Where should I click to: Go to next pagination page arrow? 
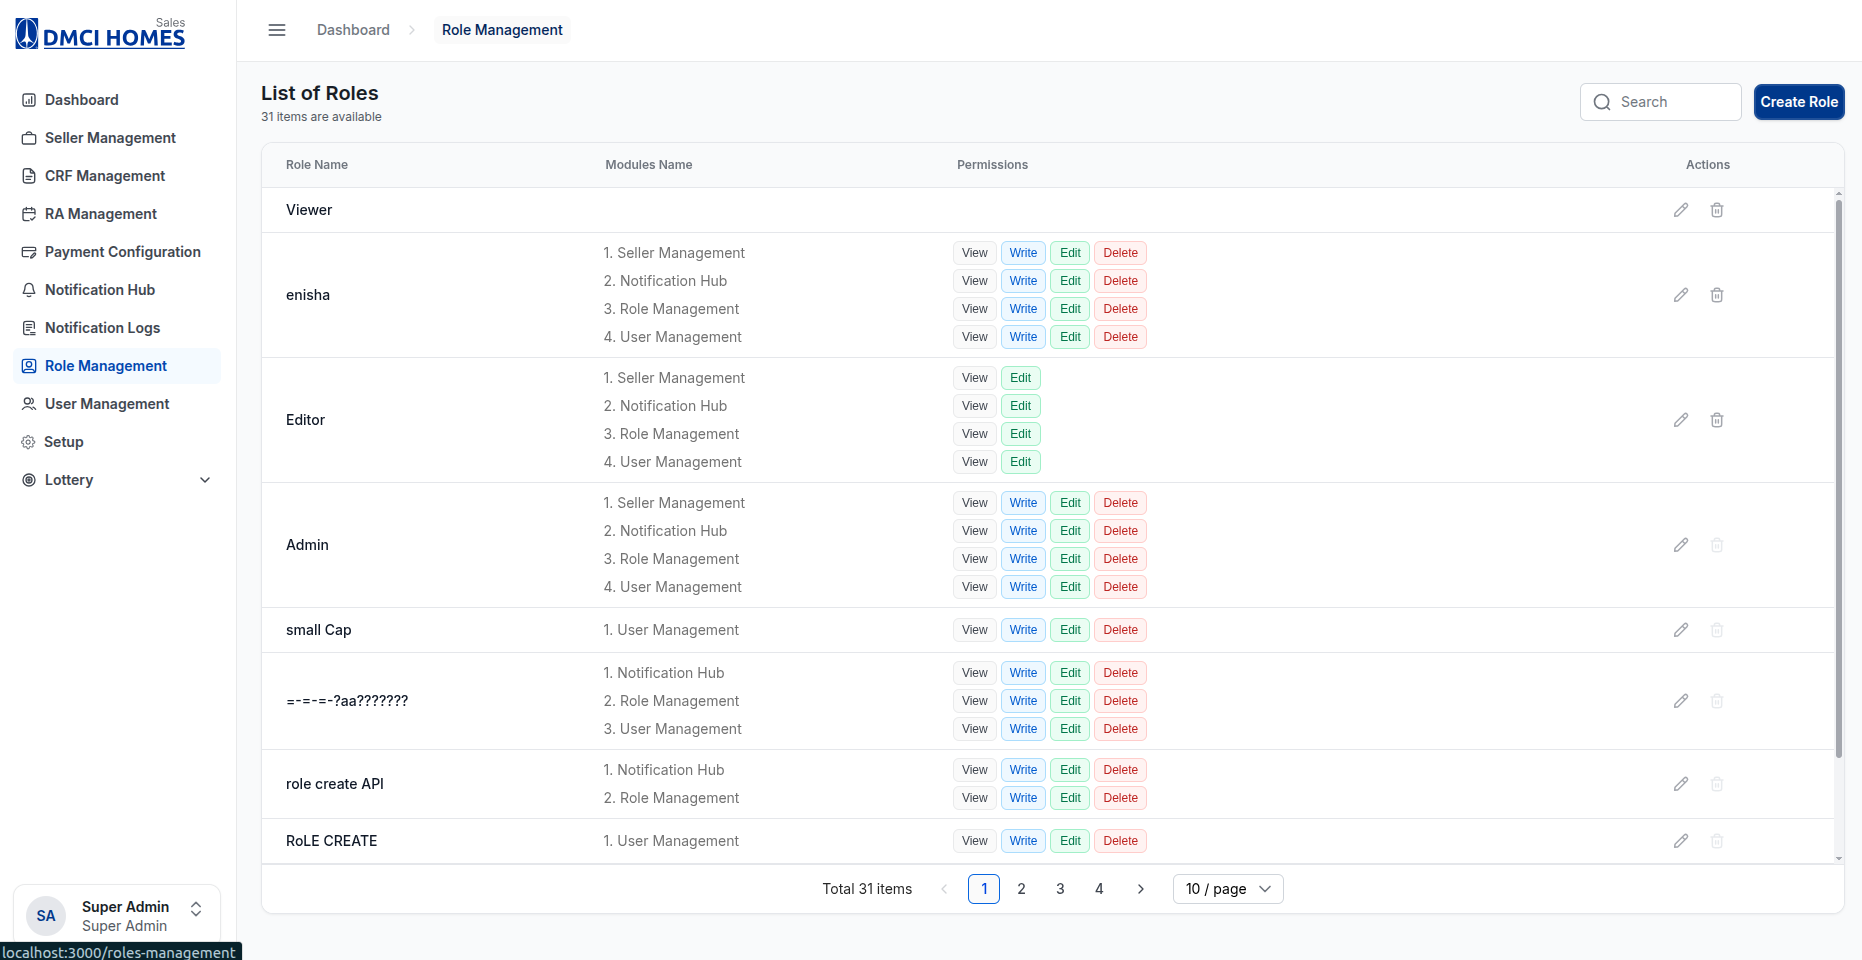pyautogui.click(x=1140, y=889)
